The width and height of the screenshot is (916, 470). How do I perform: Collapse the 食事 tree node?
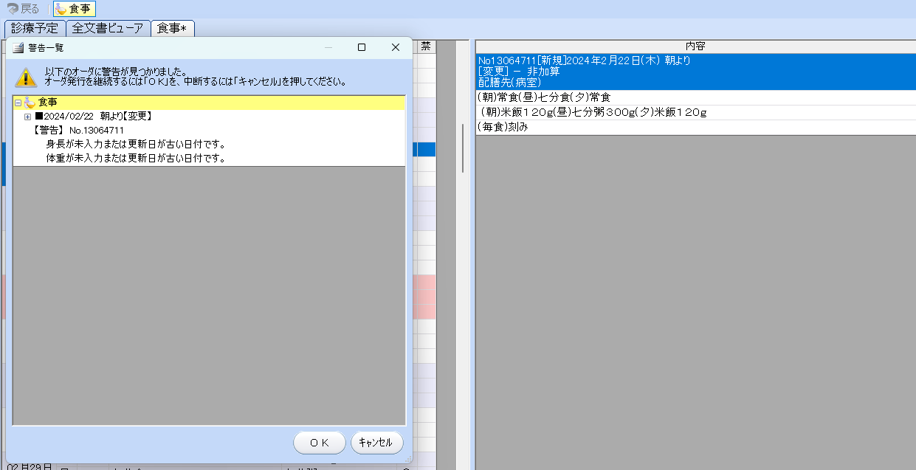point(18,103)
